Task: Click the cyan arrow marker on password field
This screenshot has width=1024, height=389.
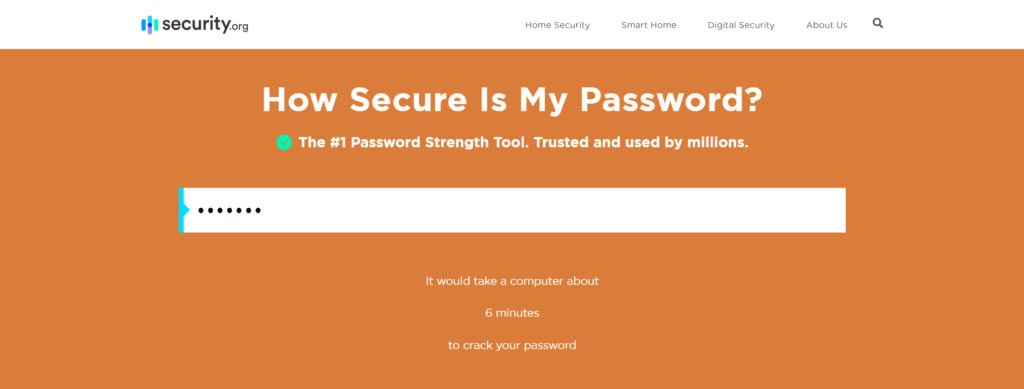Action: click(184, 210)
